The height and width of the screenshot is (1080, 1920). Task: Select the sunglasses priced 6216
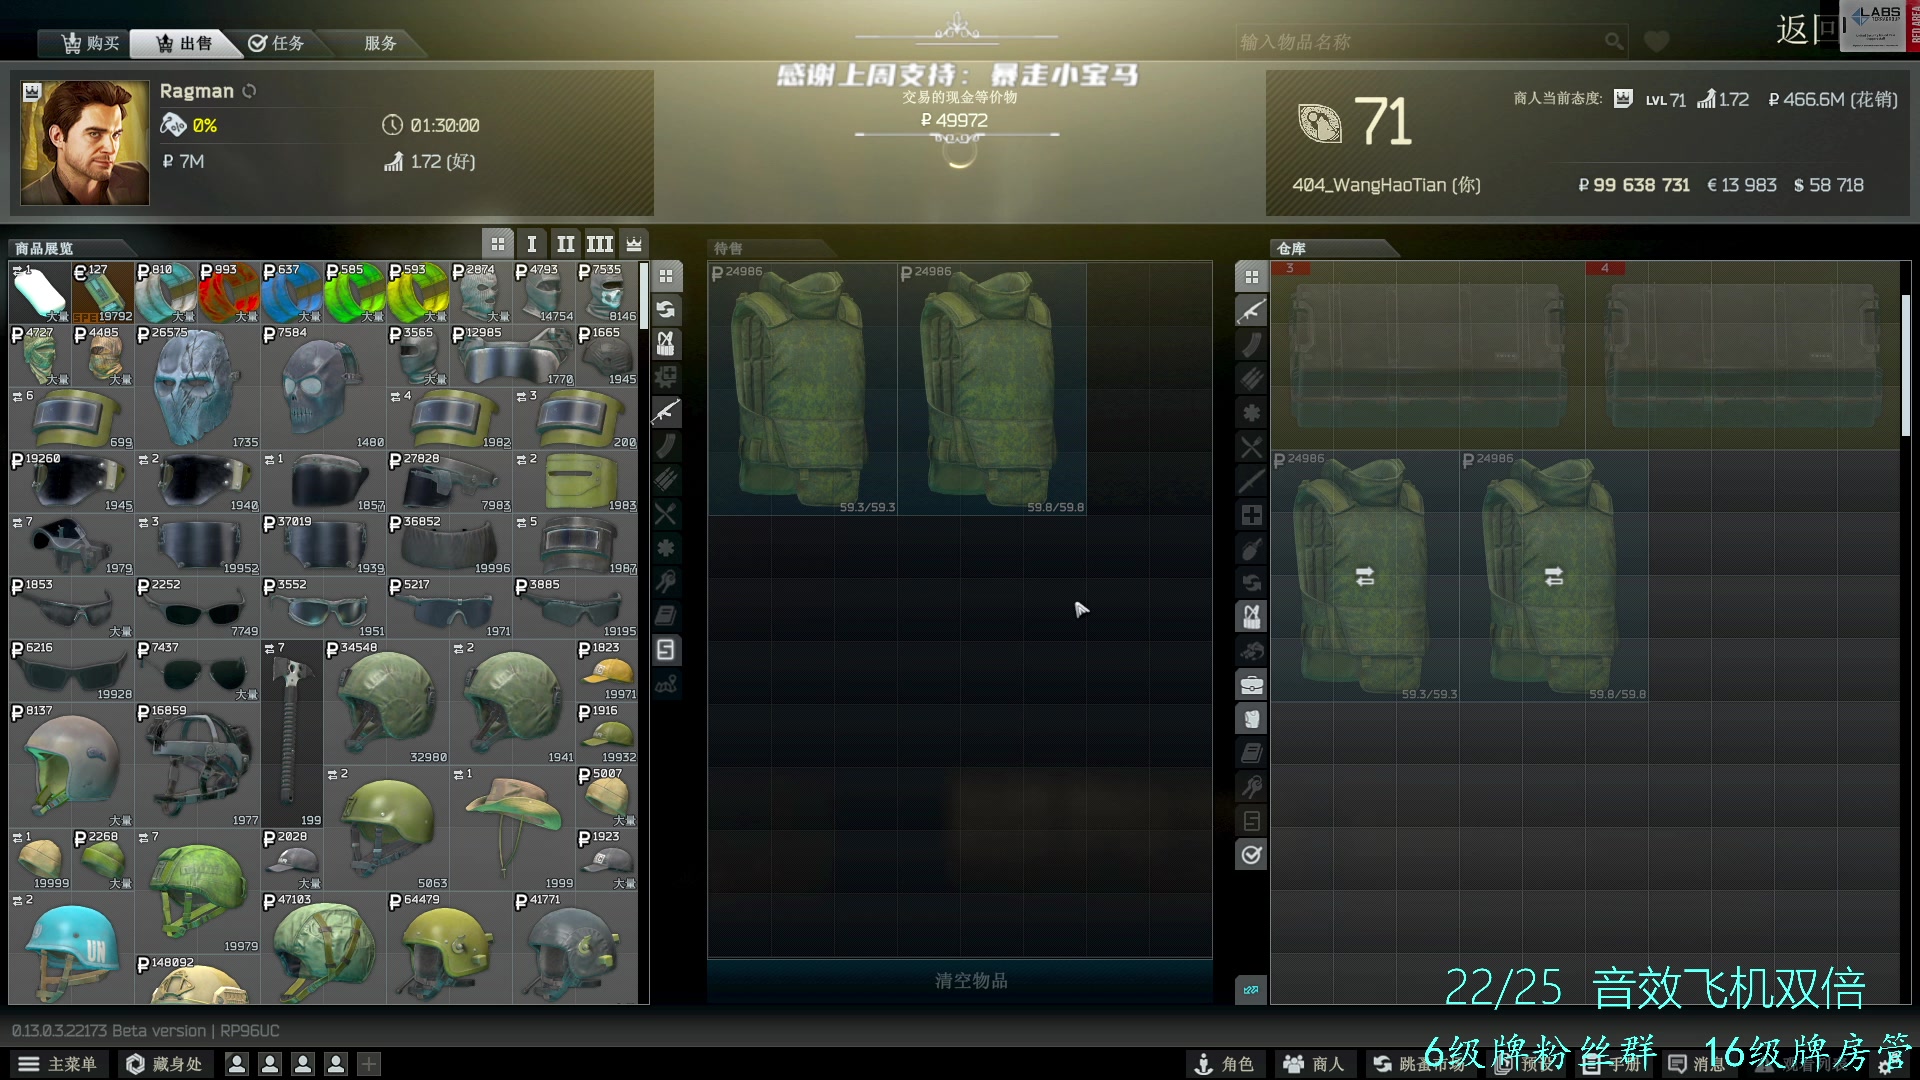pos(71,671)
